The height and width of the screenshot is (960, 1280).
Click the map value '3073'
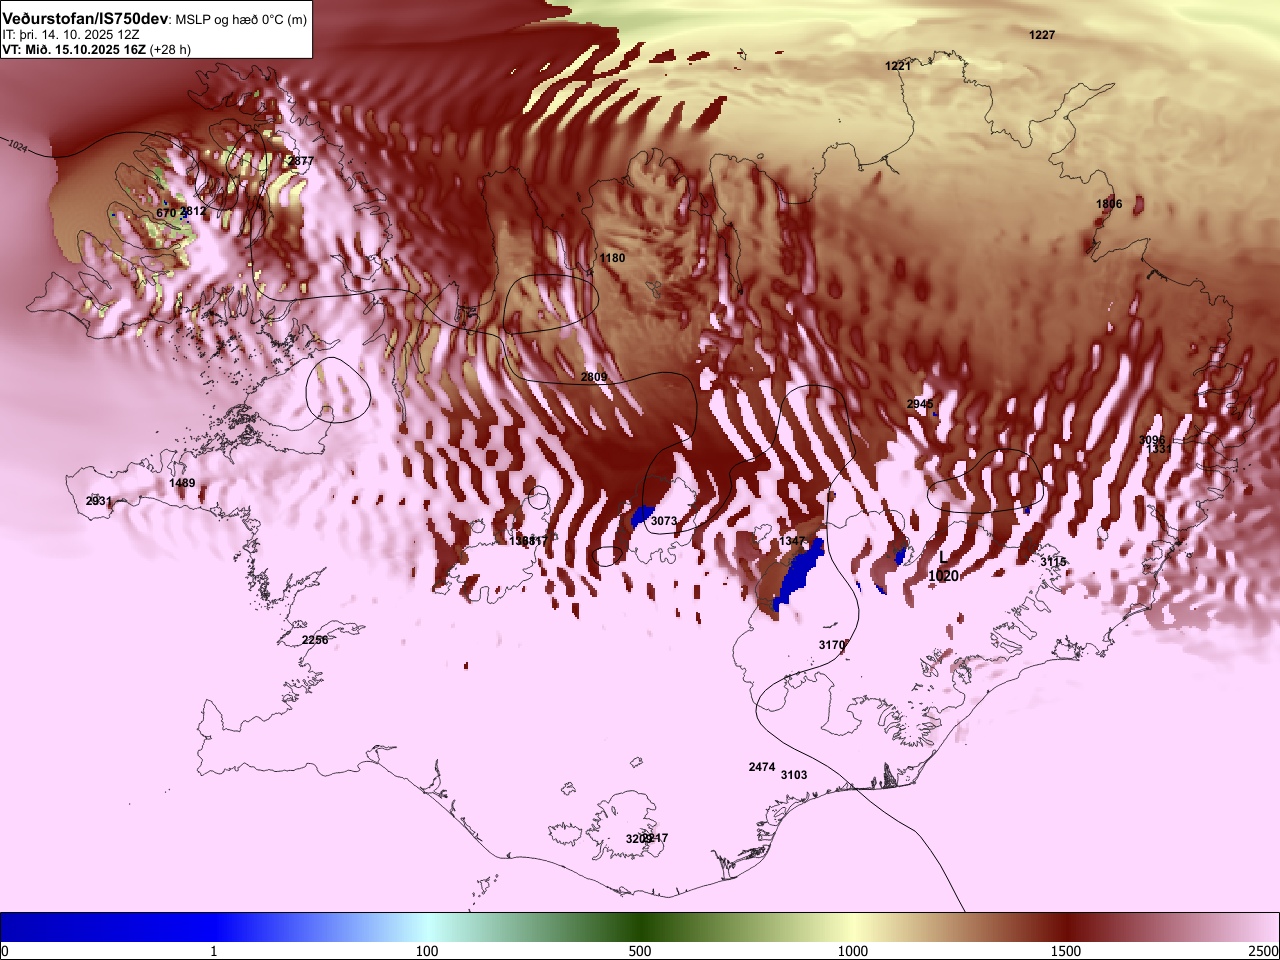(664, 521)
